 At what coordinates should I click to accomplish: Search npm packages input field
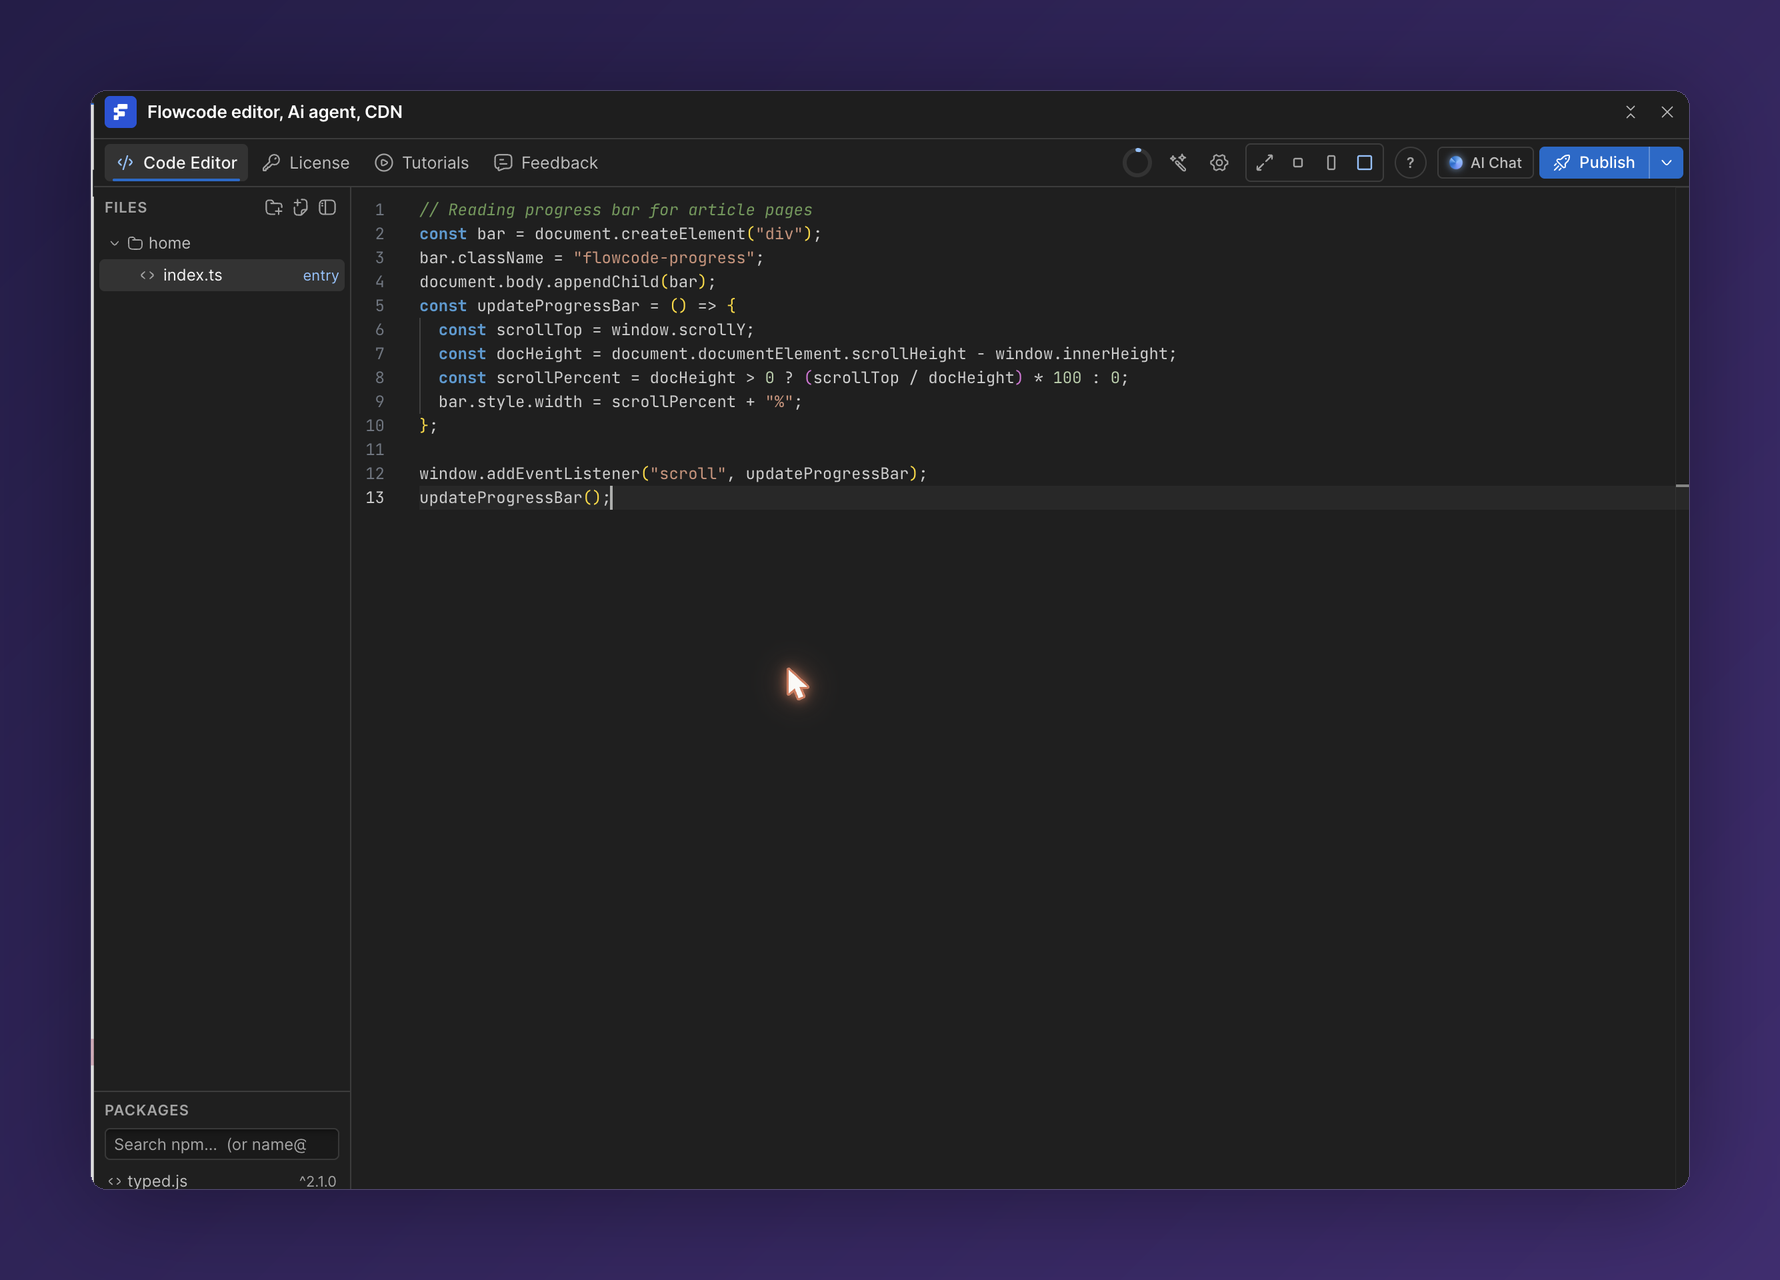[x=222, y=1144]
